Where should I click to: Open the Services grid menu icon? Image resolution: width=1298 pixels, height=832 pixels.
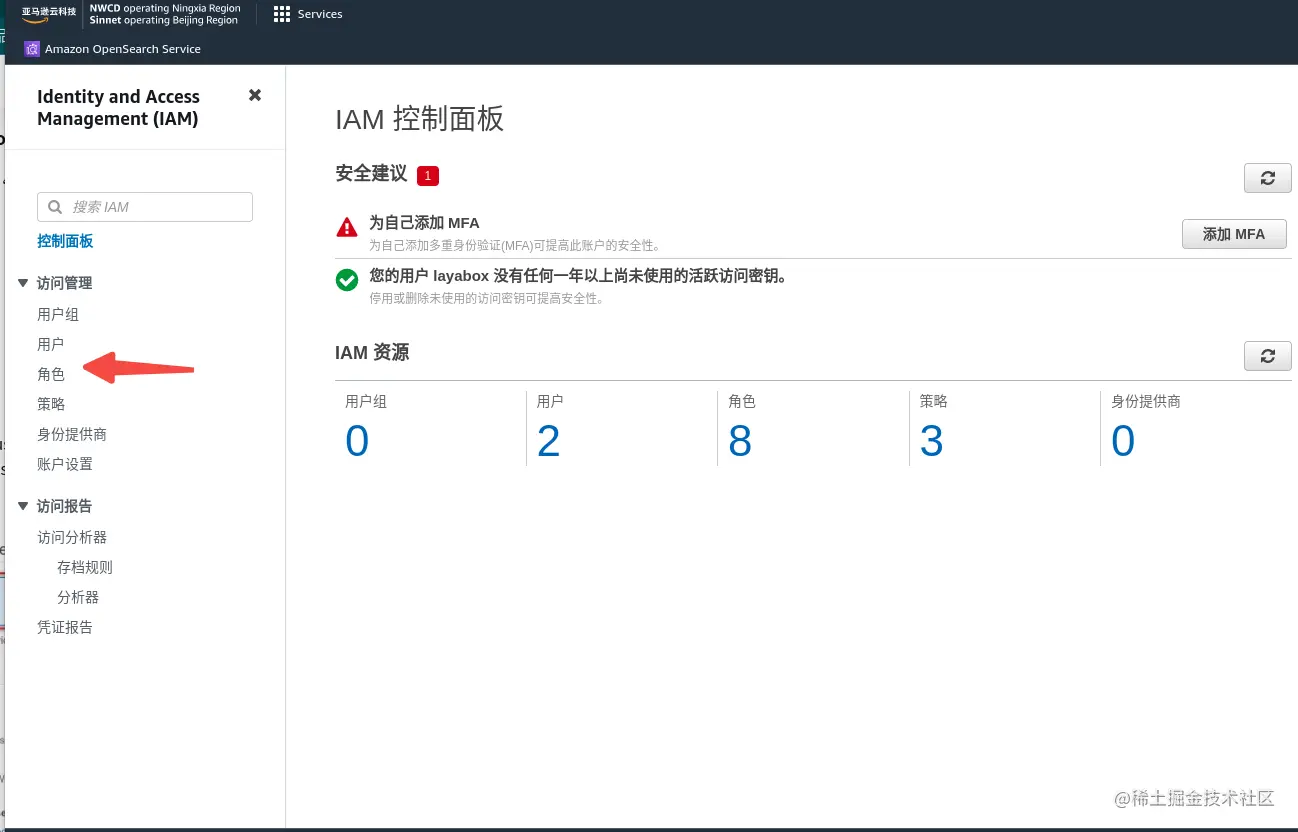(282, 14)
